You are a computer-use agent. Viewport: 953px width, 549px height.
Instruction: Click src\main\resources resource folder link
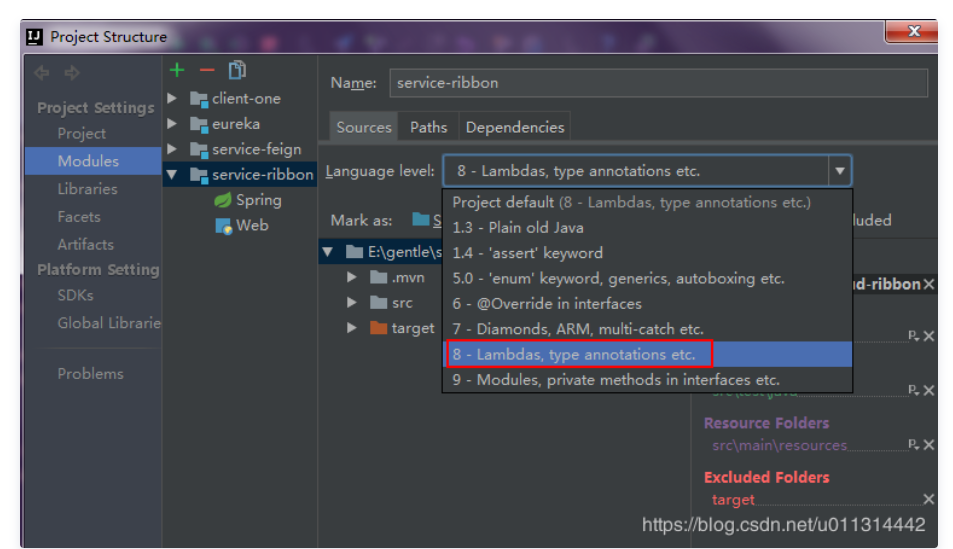coord(780,446)
